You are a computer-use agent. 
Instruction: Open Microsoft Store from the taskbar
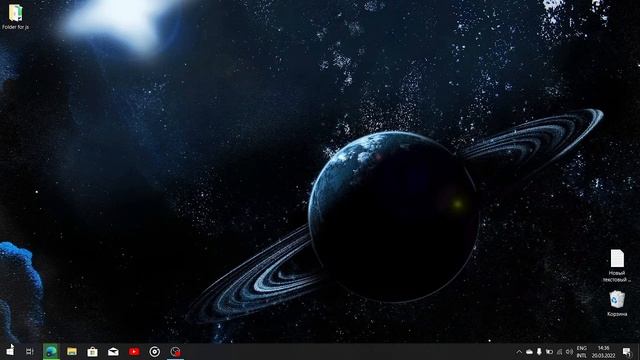click(93, 351)
